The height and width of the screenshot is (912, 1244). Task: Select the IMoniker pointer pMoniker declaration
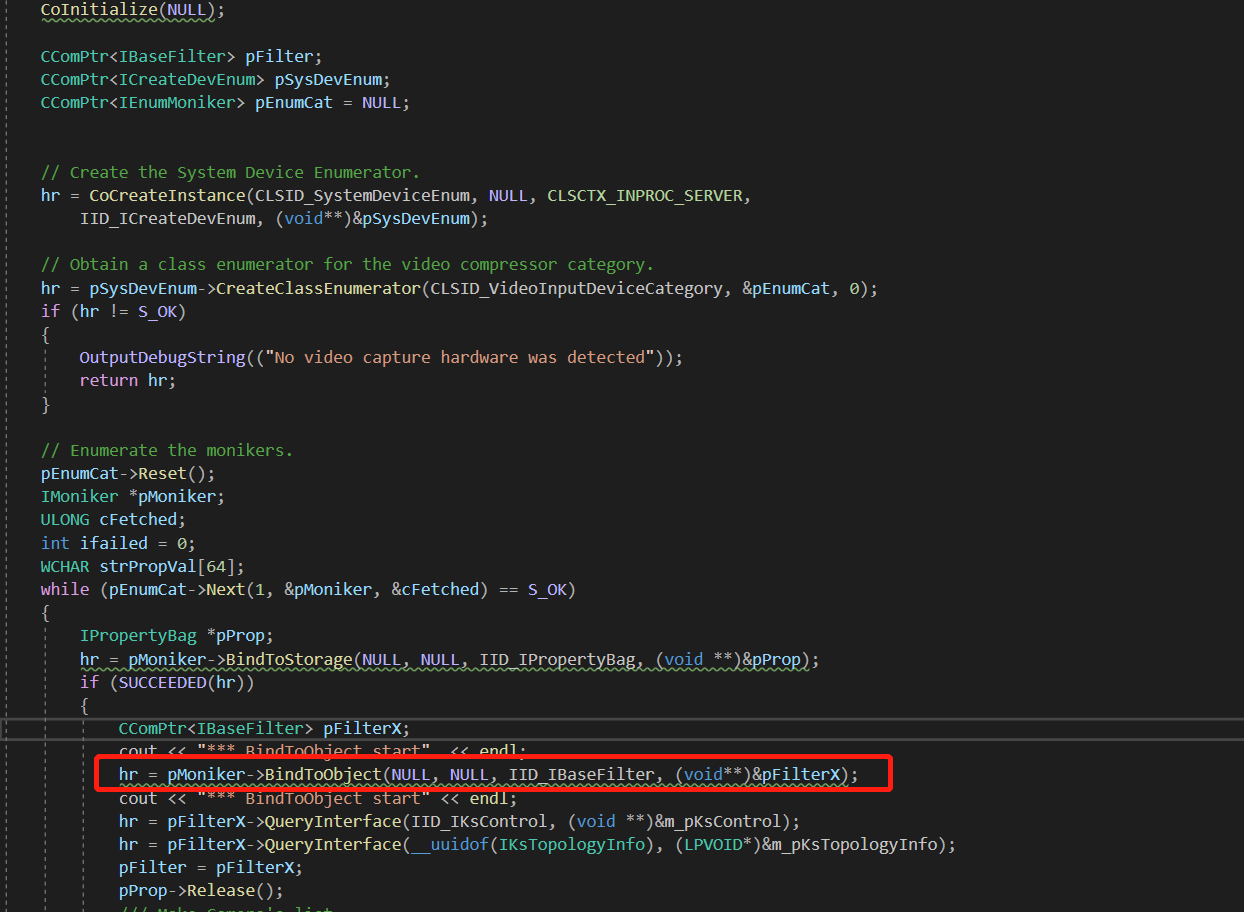[x=130, y=495]
